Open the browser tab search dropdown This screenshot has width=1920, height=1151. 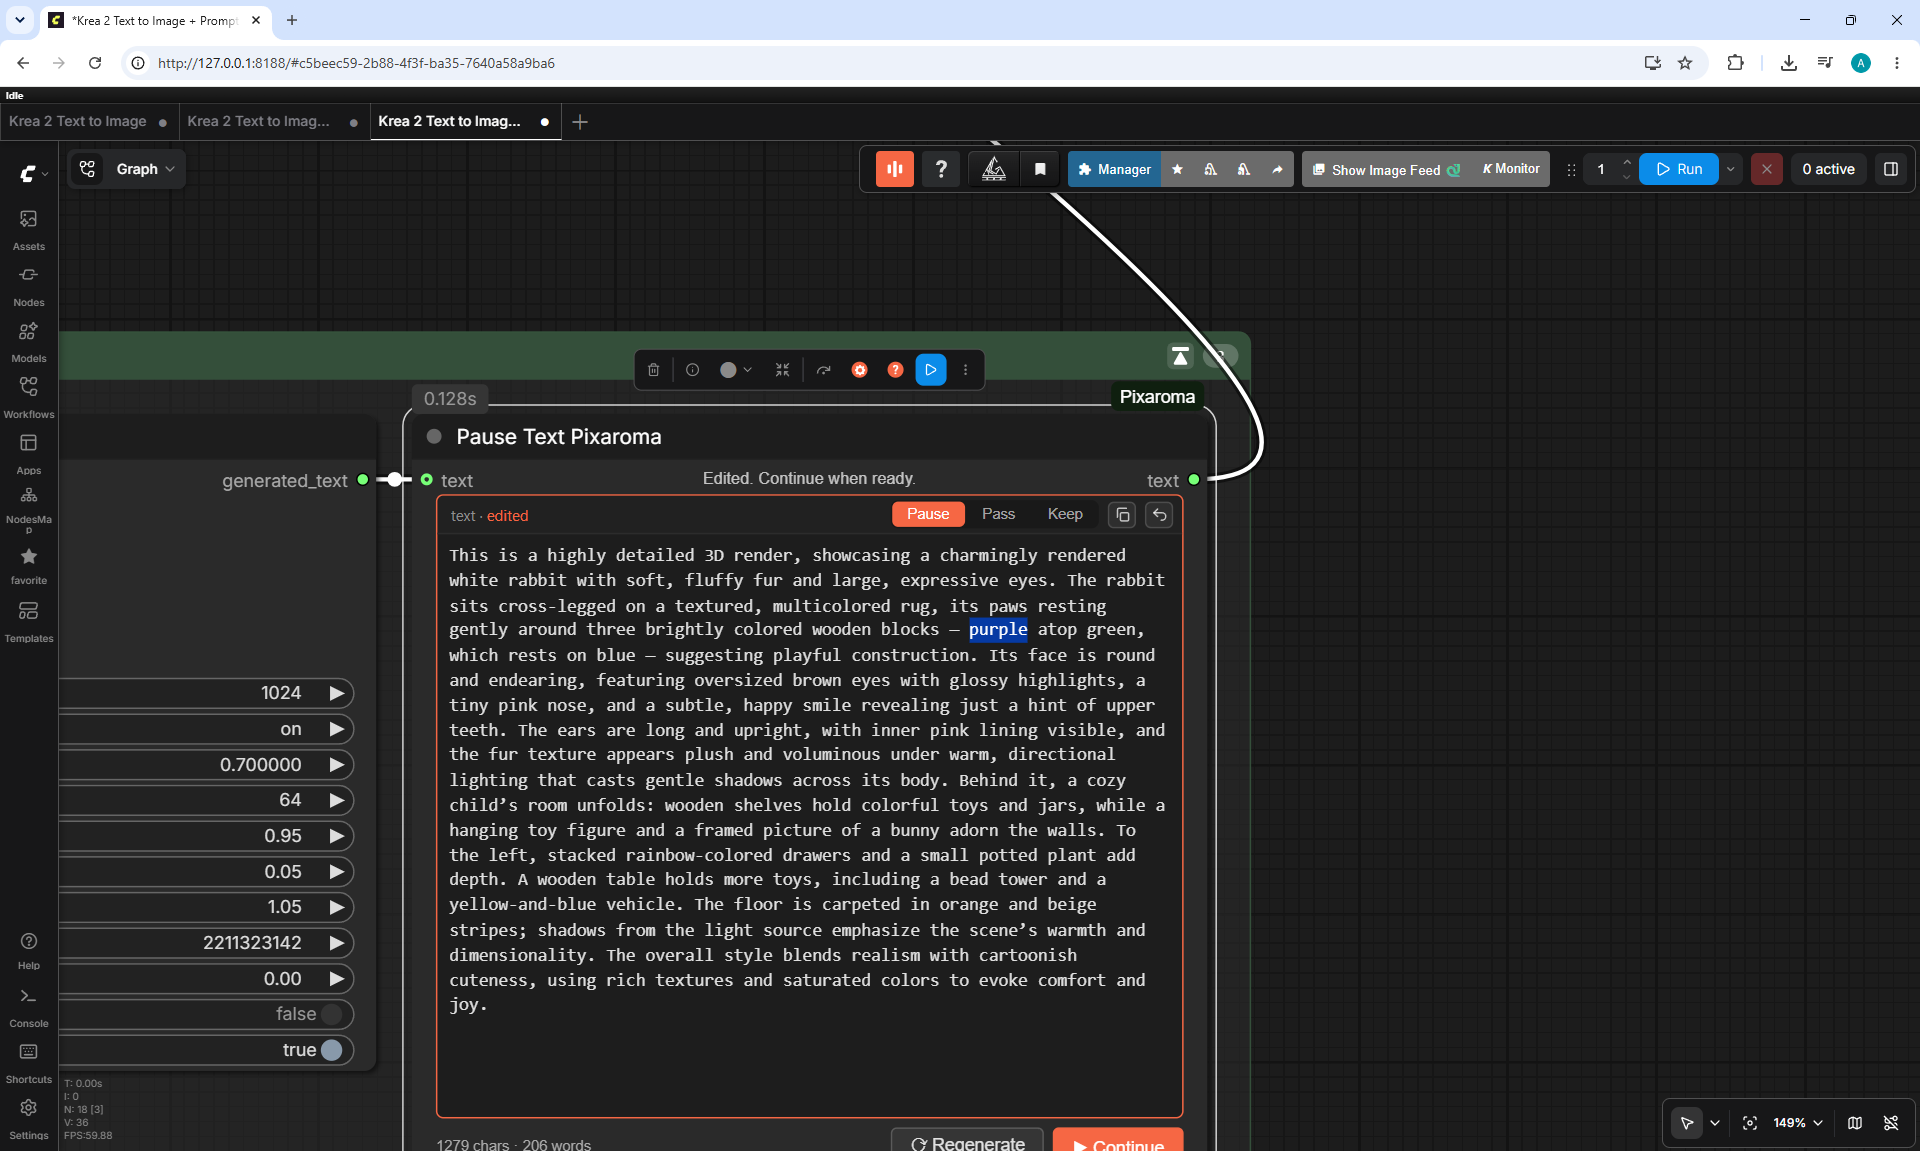(19, 20)
